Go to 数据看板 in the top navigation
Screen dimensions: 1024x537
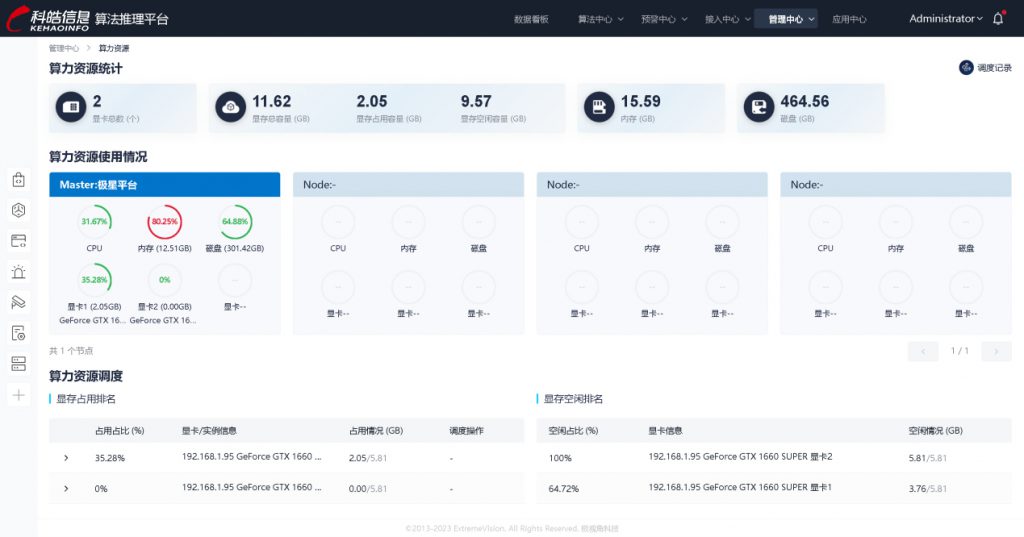(531, 19)
